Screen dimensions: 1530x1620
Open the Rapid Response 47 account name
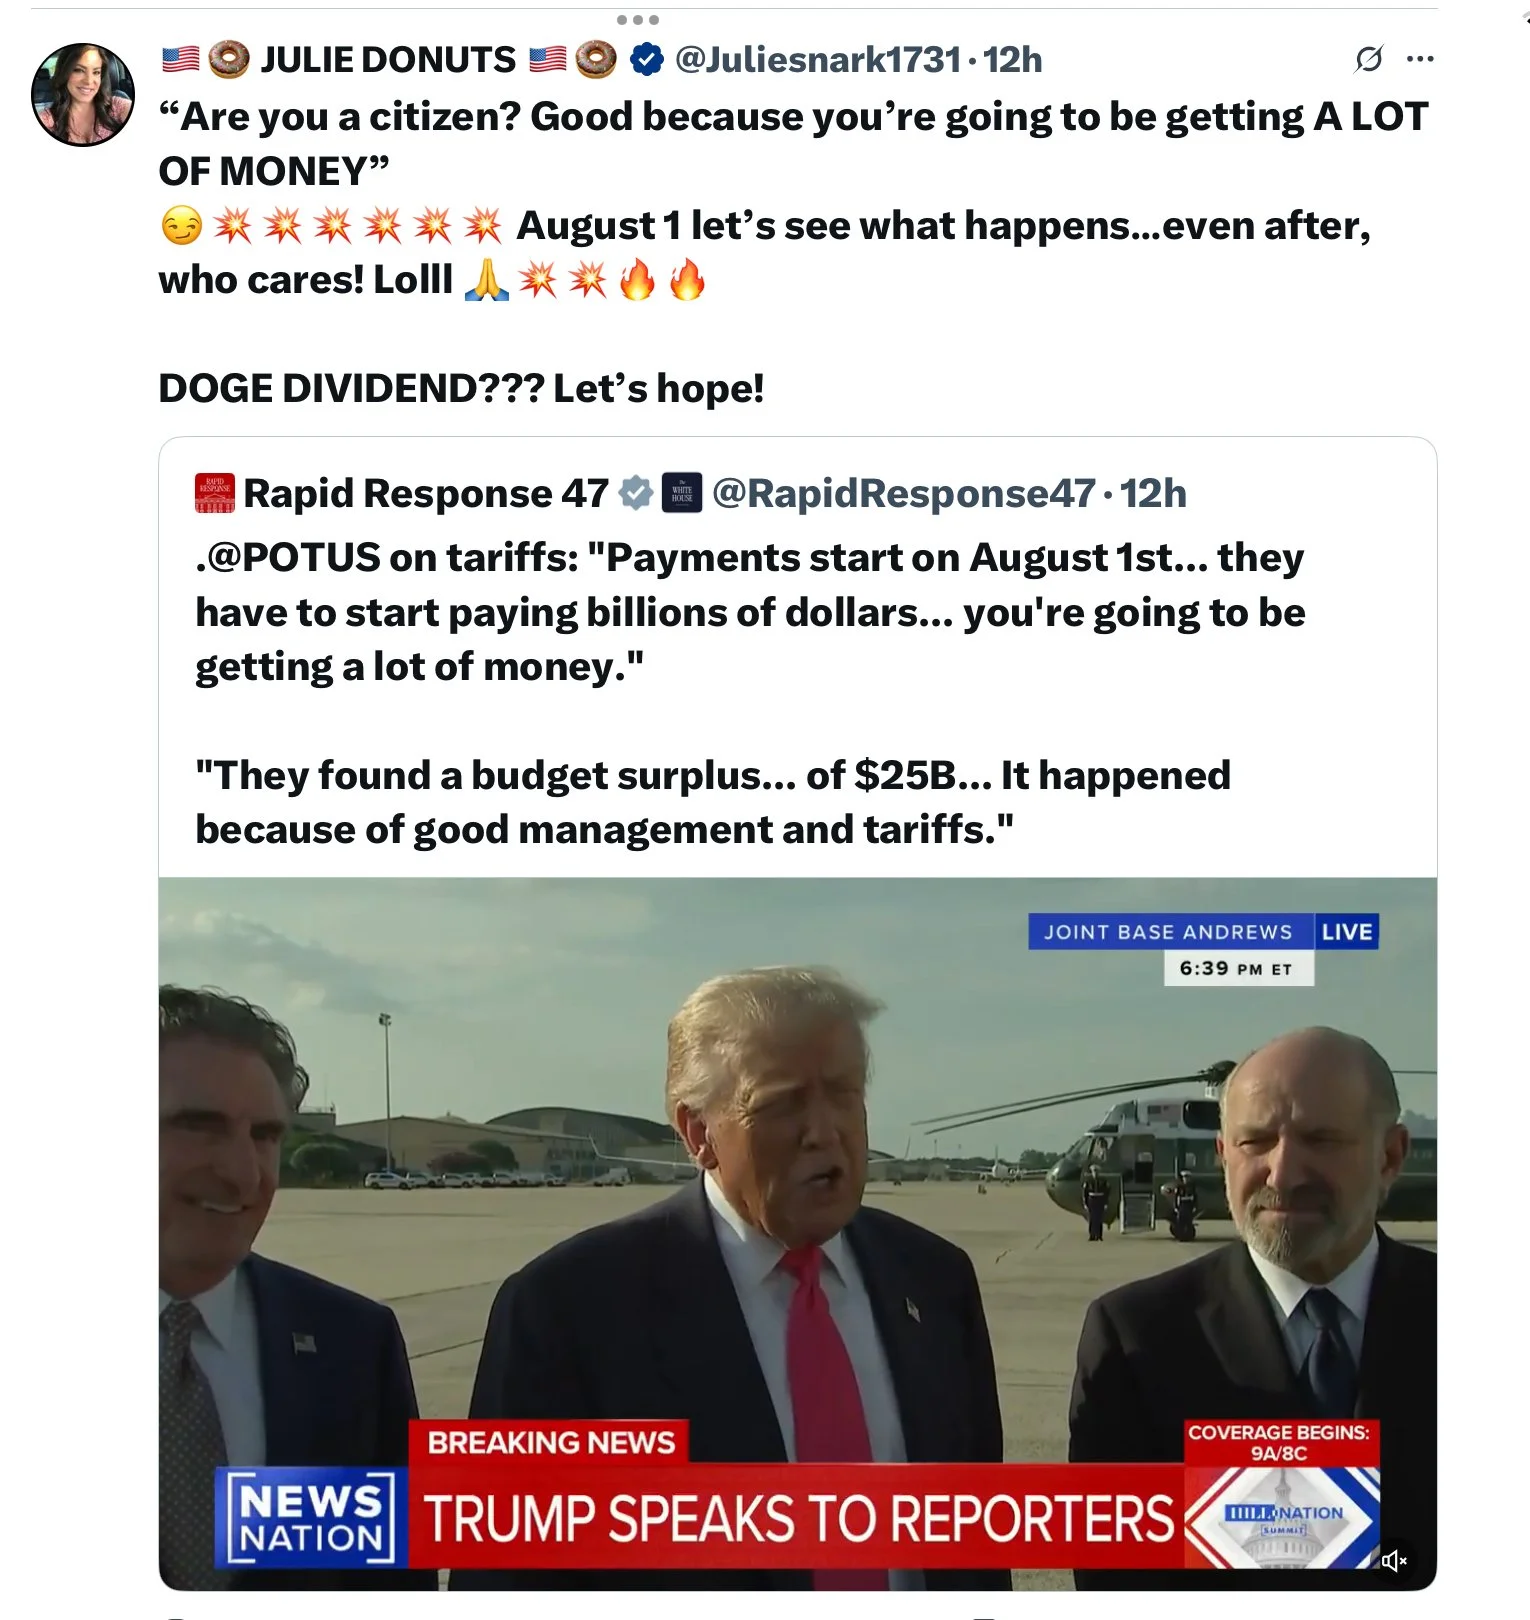tap(426, 493)
